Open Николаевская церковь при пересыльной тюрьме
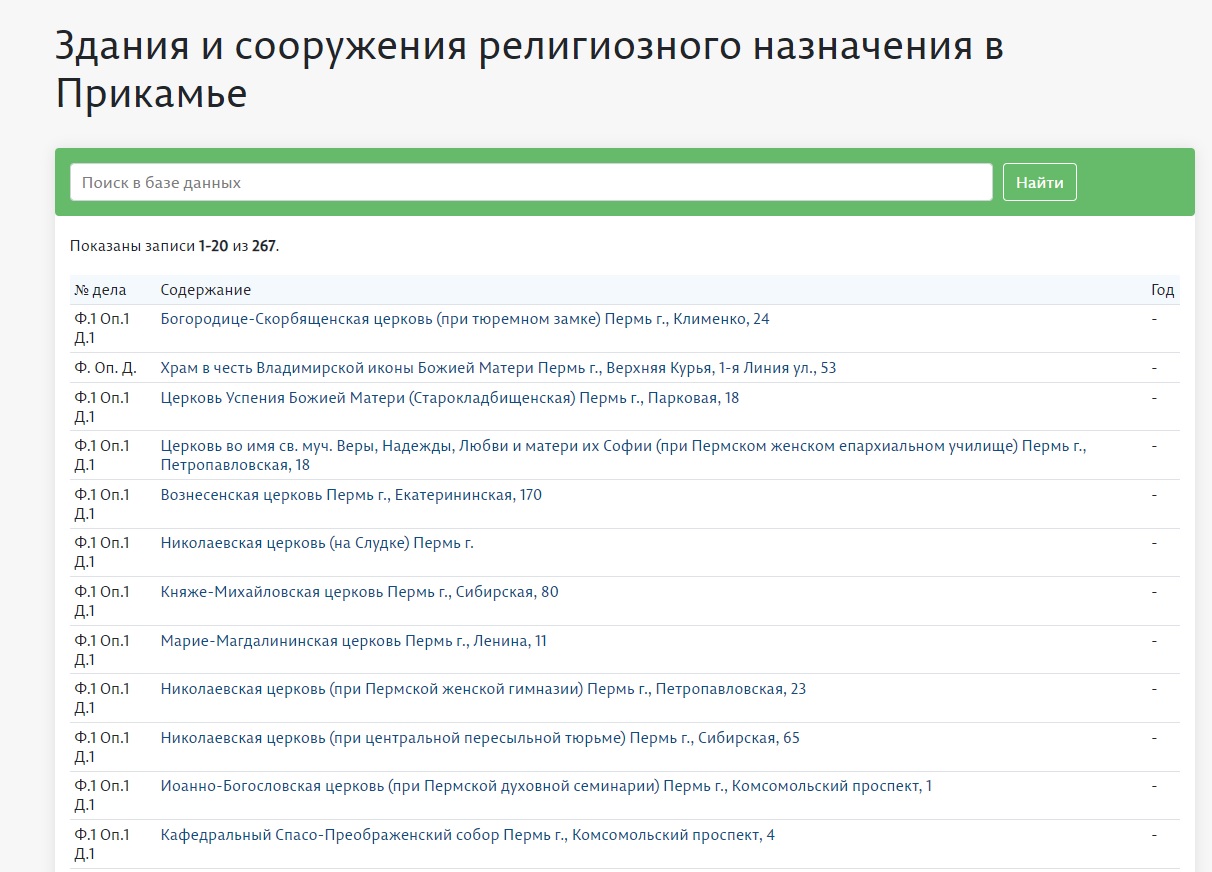 (479, 738)
